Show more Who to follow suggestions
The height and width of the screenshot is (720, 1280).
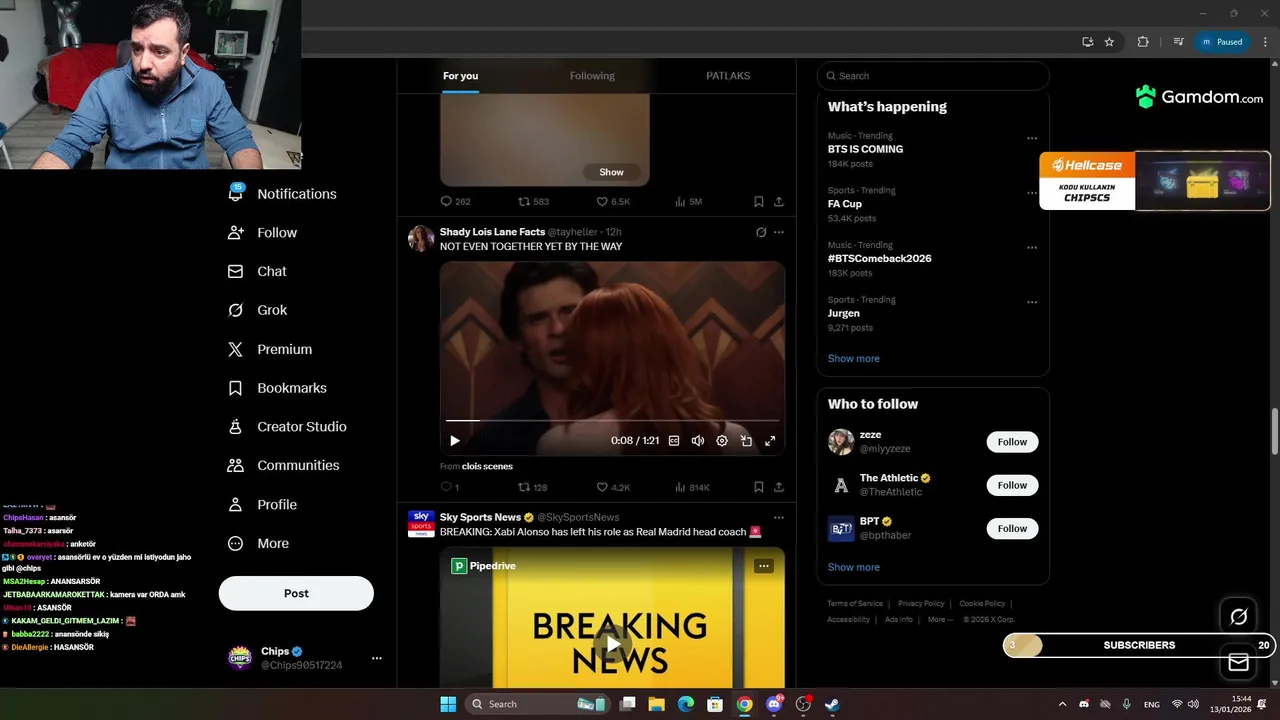click(854, 567)
